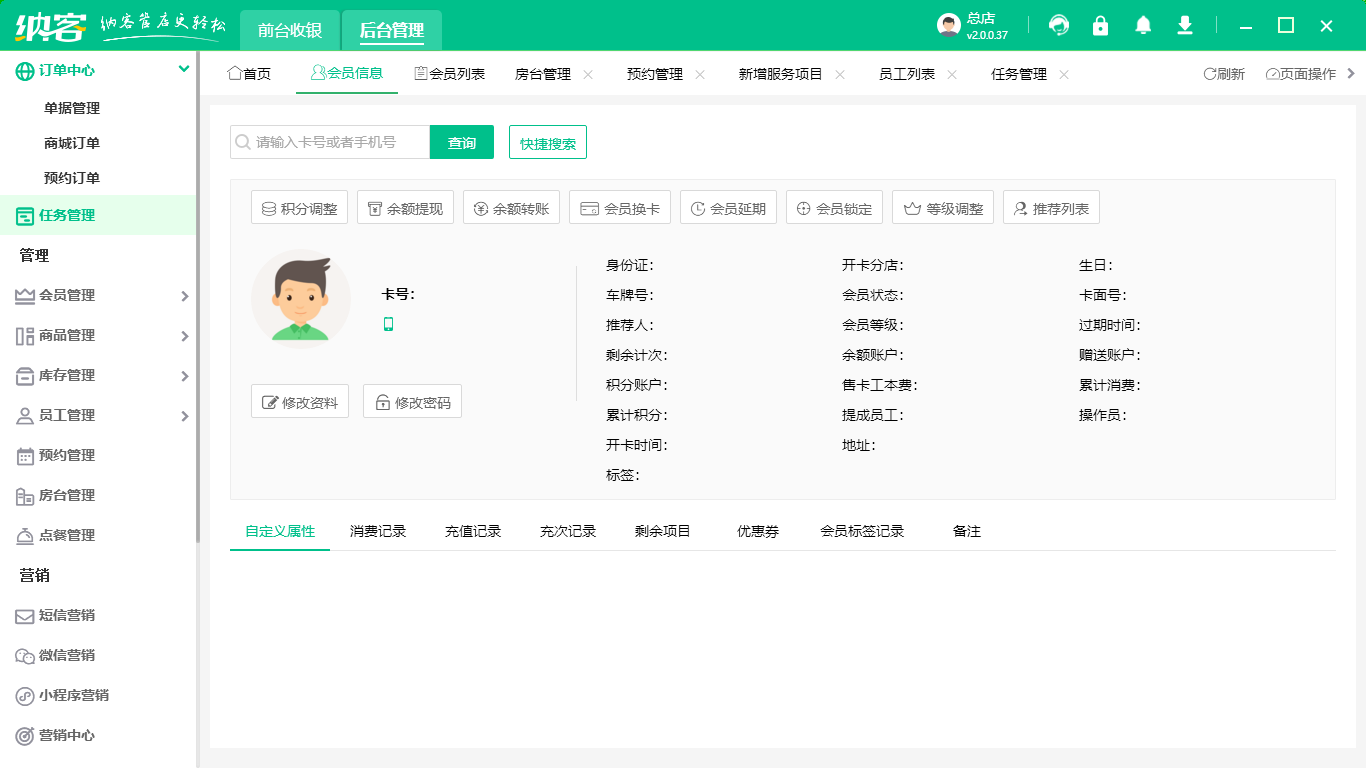Close the 房台管理 tab
1366x768 pixels.
(588, 74)
